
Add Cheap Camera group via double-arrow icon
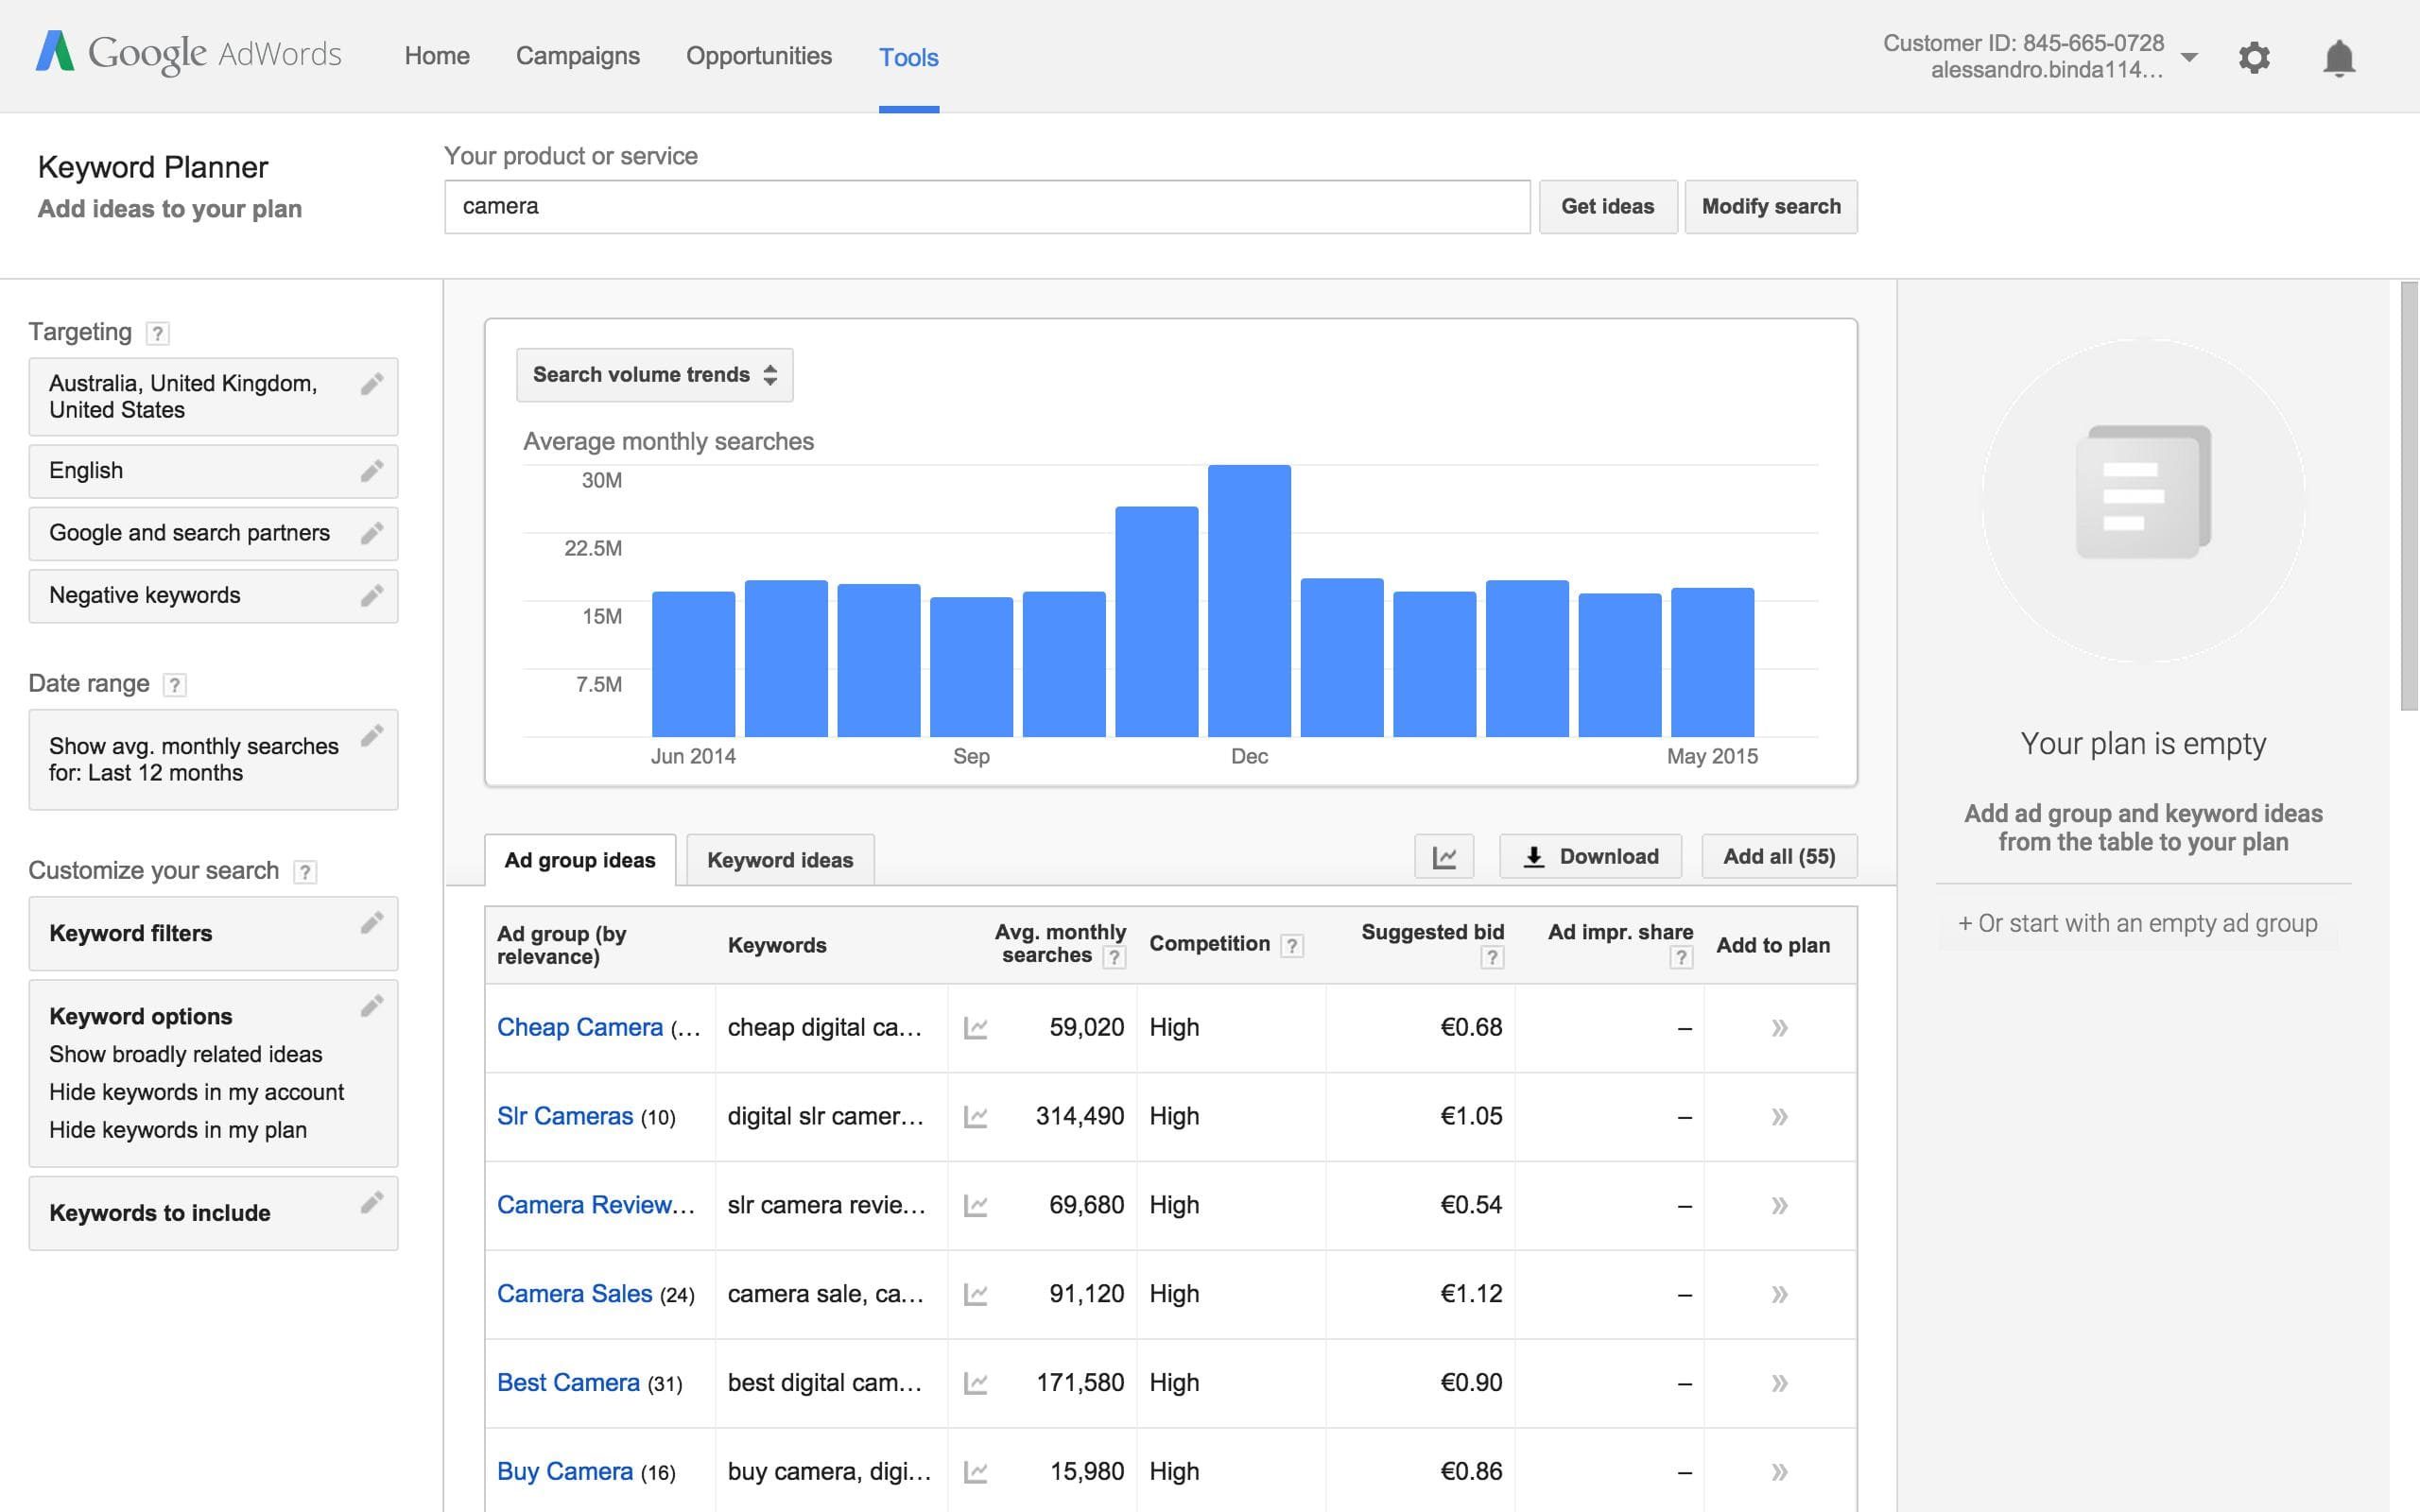coord(1778,1027)
